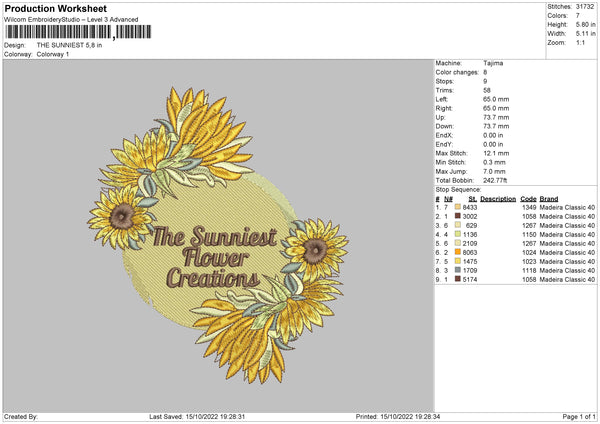This screenshot has width=600, height=424.
Task: Click the Max Jump value '7.0 mm'
Action: [x=494, y=171]
